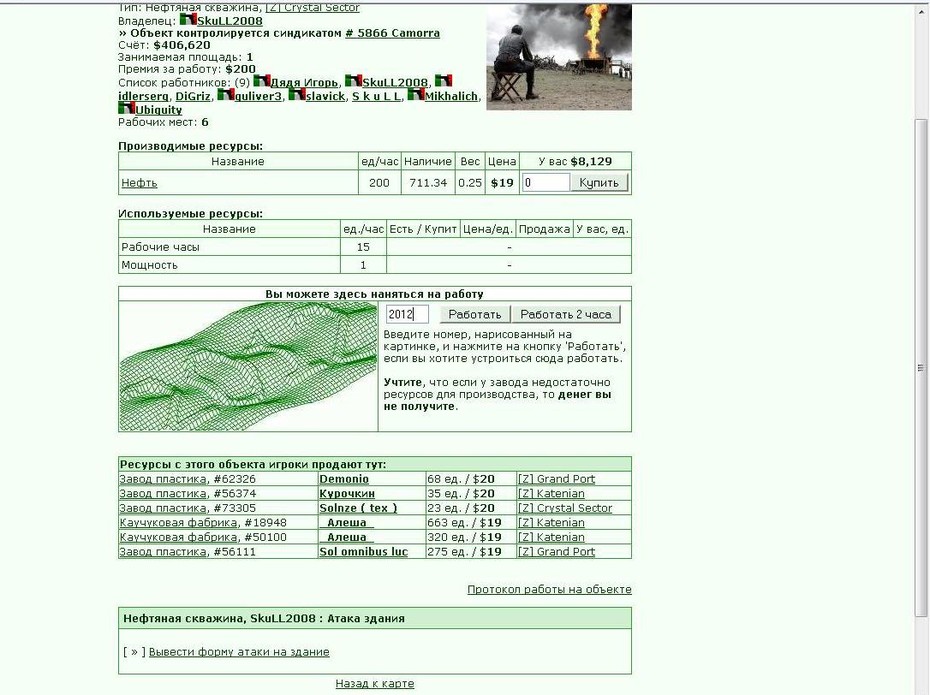The image size is (930, 695).
Task: Click the flag icon before Mikhalich
Action: (416, 95)
